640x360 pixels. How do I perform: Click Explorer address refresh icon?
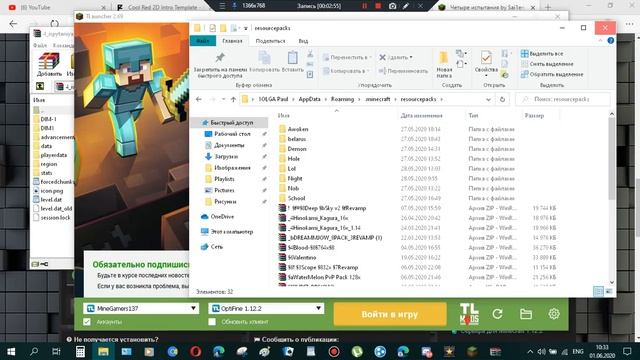click(502, 99)
